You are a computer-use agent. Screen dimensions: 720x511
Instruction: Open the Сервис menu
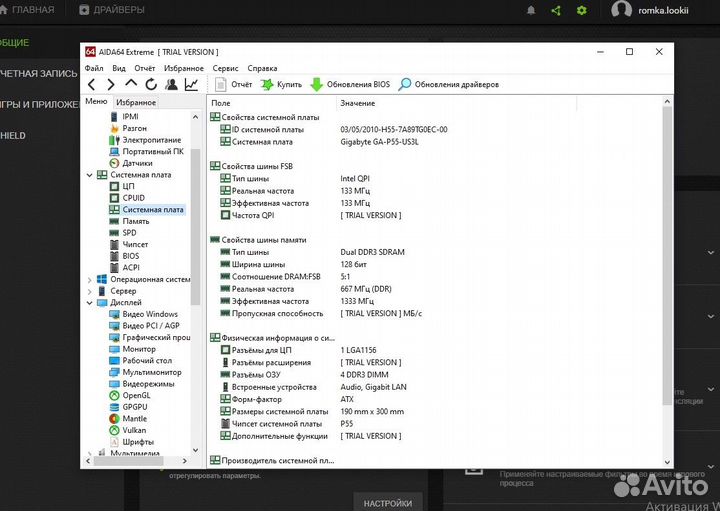(225, 68)
